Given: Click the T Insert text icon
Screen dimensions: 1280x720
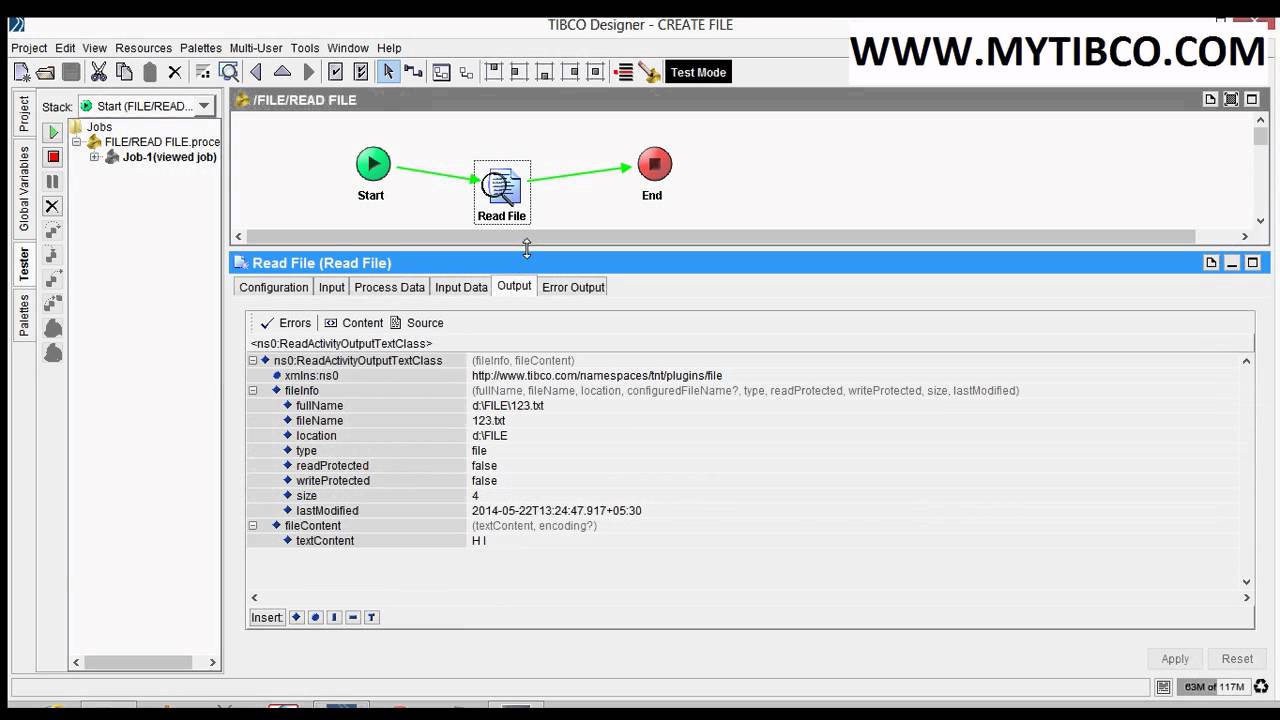Looking at the screenshot, I should click(371, 617).
